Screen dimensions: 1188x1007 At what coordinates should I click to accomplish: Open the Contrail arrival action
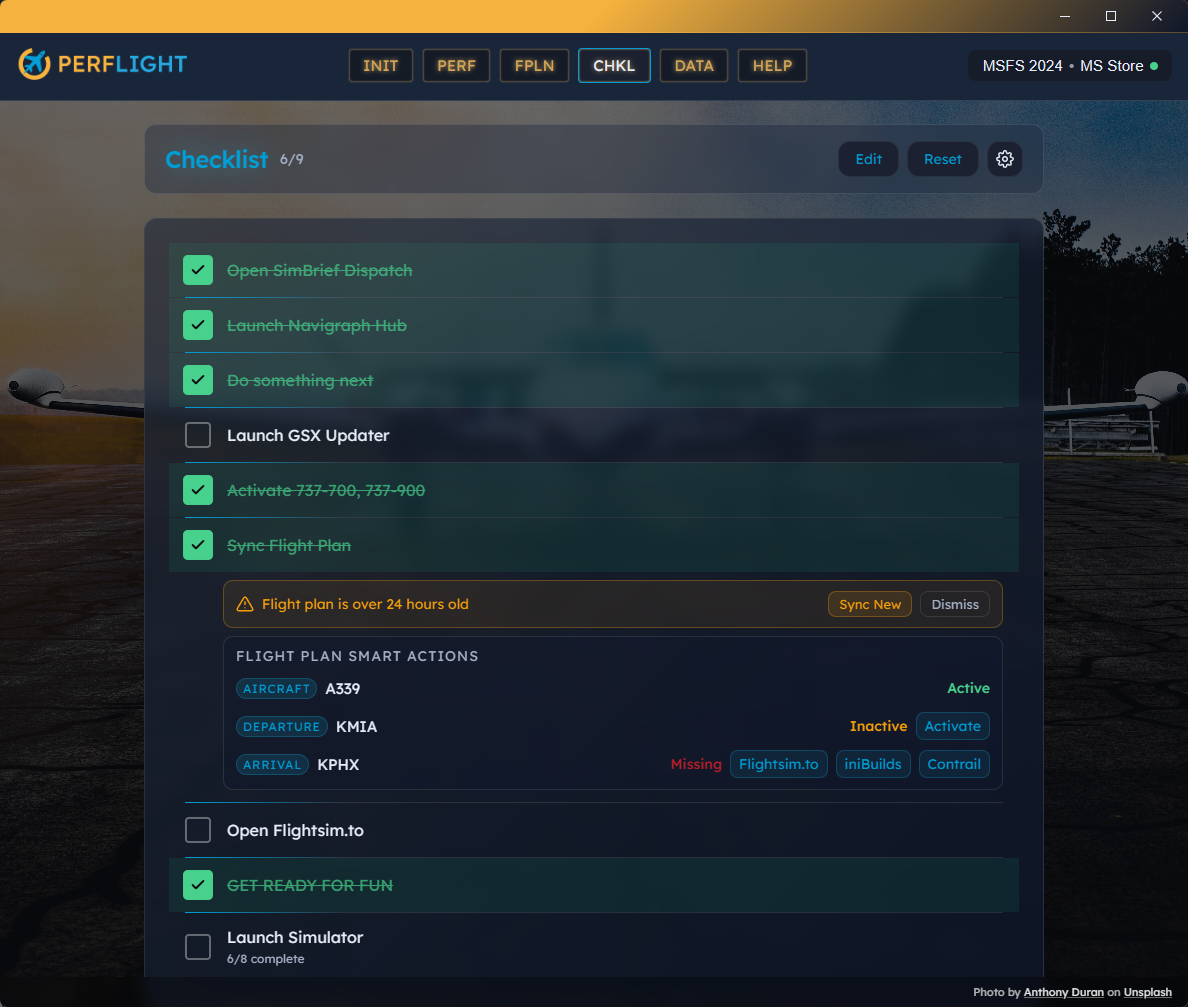[x=954, y=764]
